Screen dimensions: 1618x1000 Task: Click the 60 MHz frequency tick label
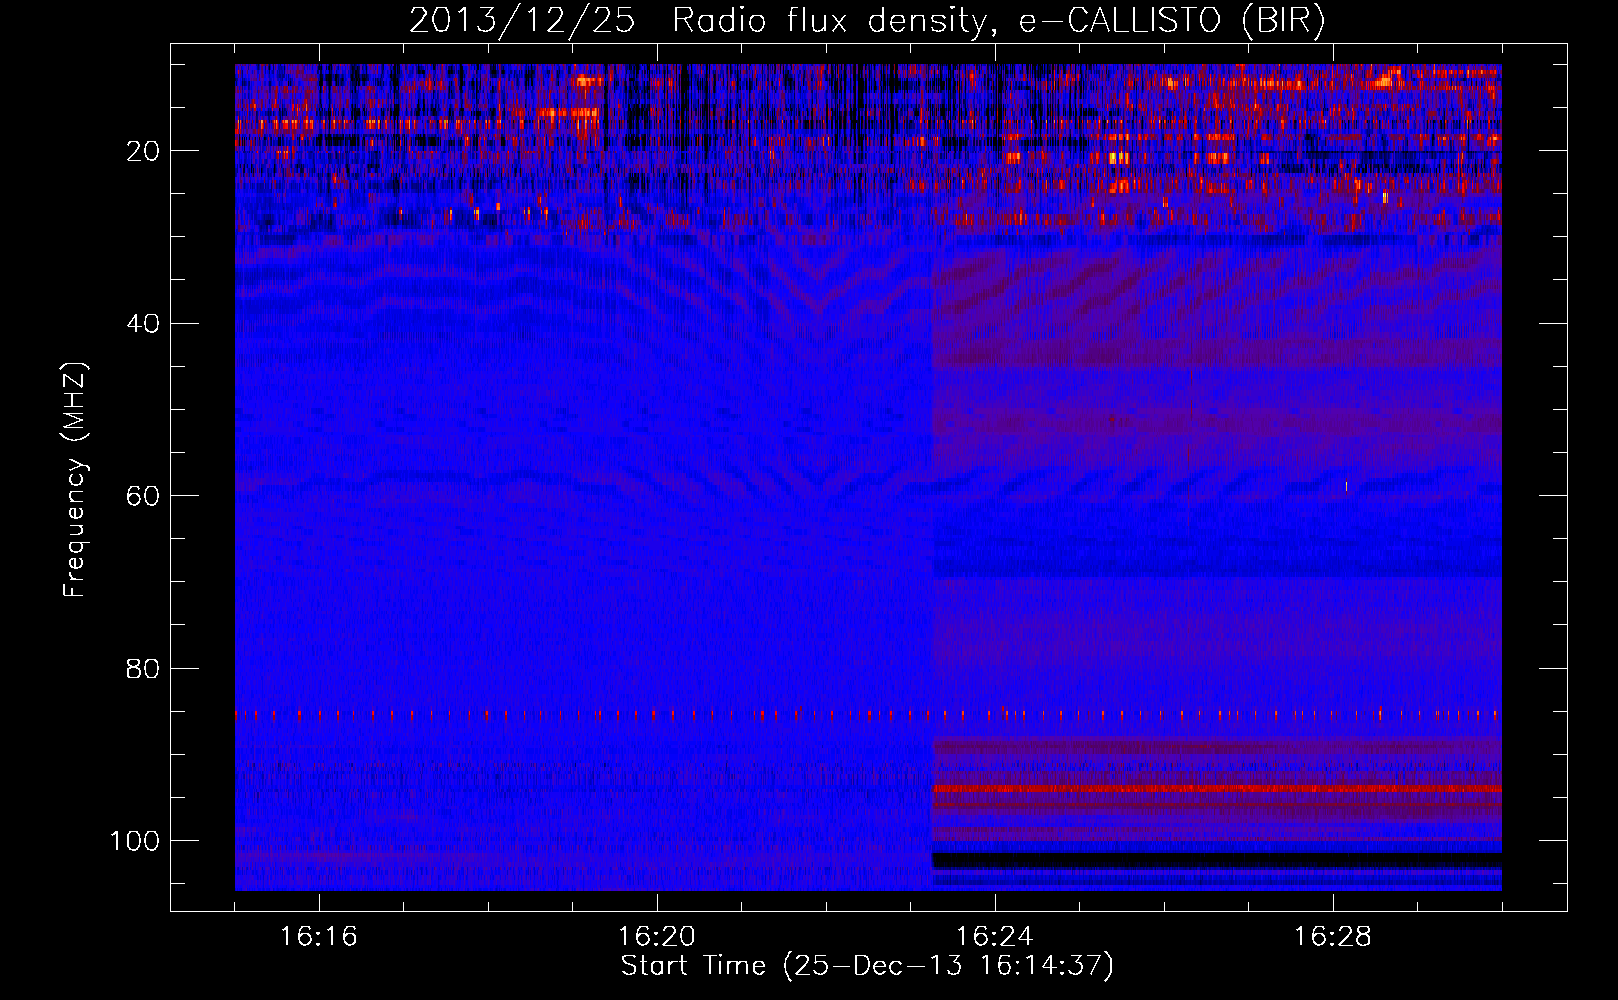pyautogui.click(x=143, y=496)
